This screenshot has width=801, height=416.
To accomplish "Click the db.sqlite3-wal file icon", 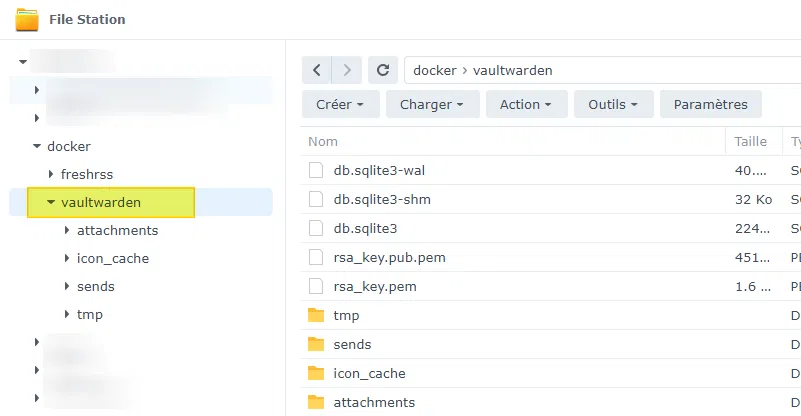I will click(x=316, y=170).
